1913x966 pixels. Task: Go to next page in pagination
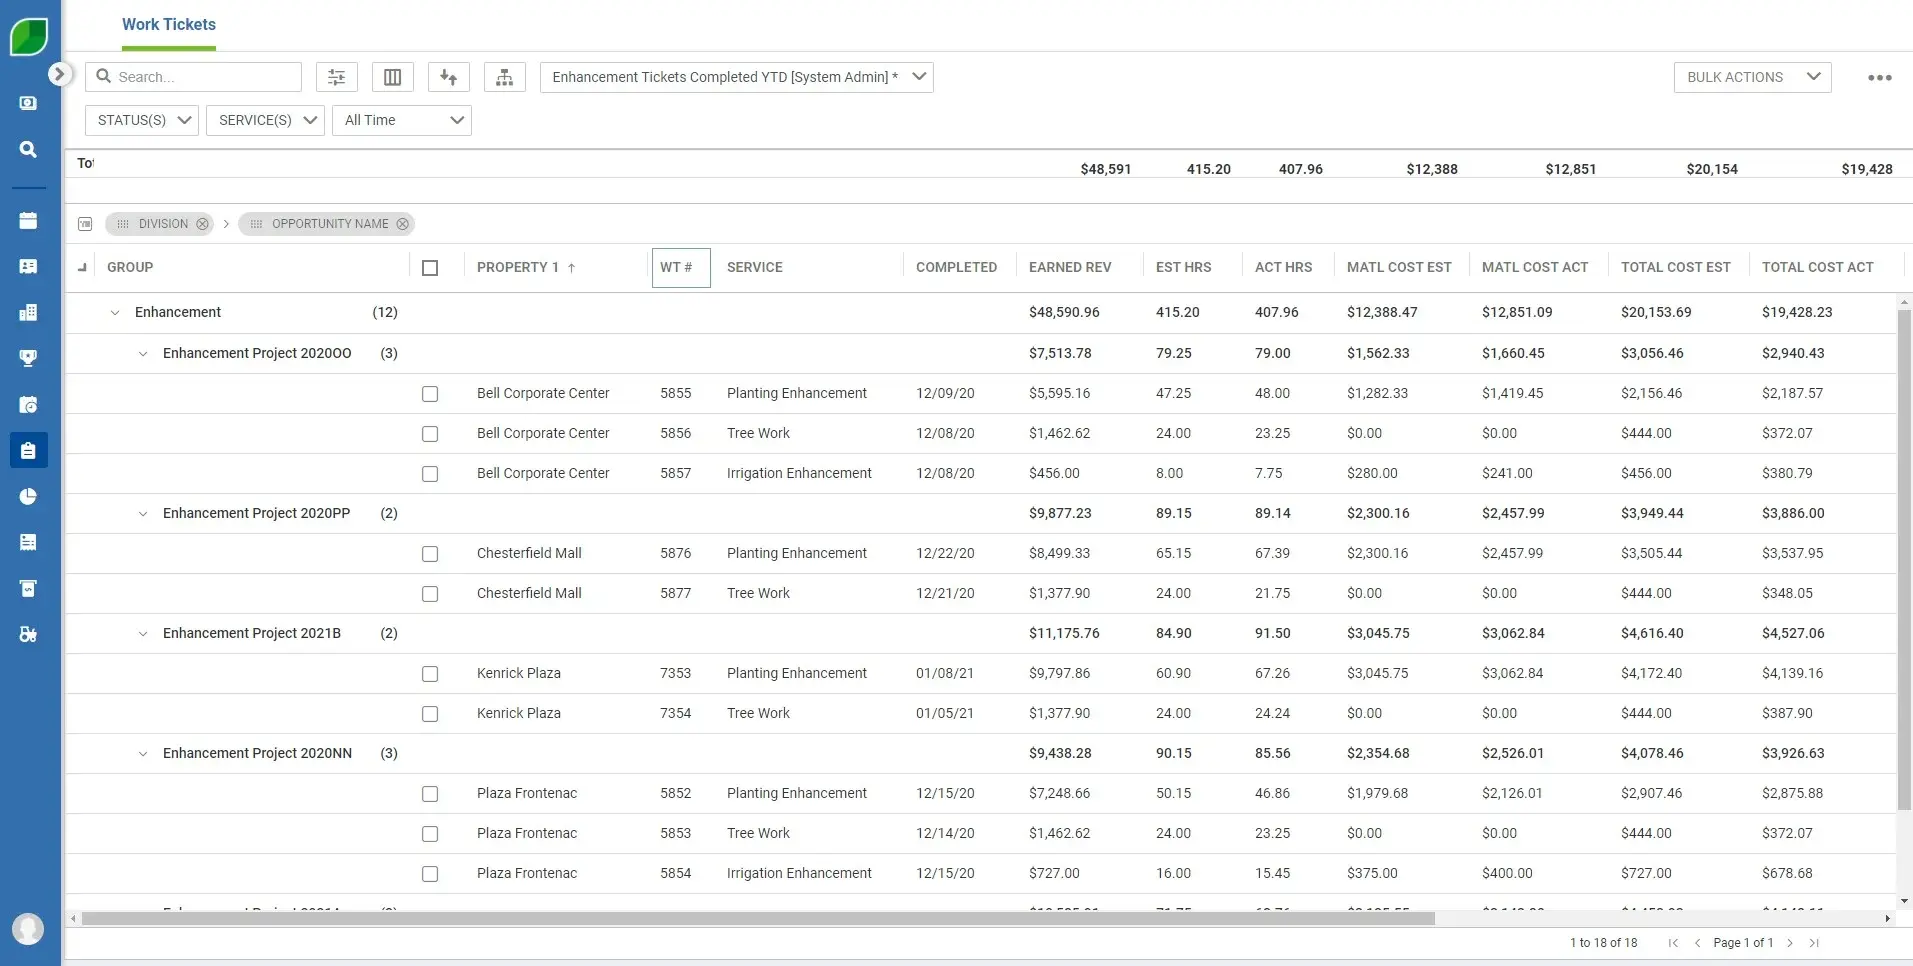[1790, 943]
